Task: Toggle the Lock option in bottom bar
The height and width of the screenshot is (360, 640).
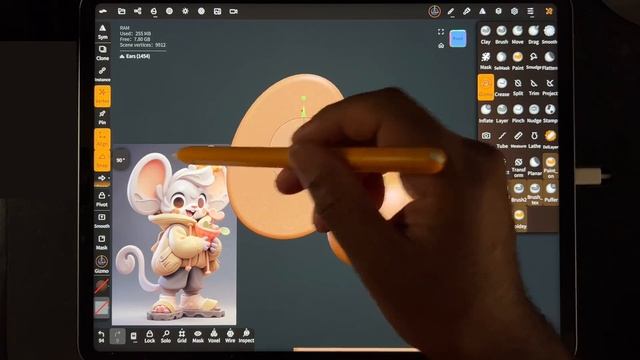Action: pos(149,336)
